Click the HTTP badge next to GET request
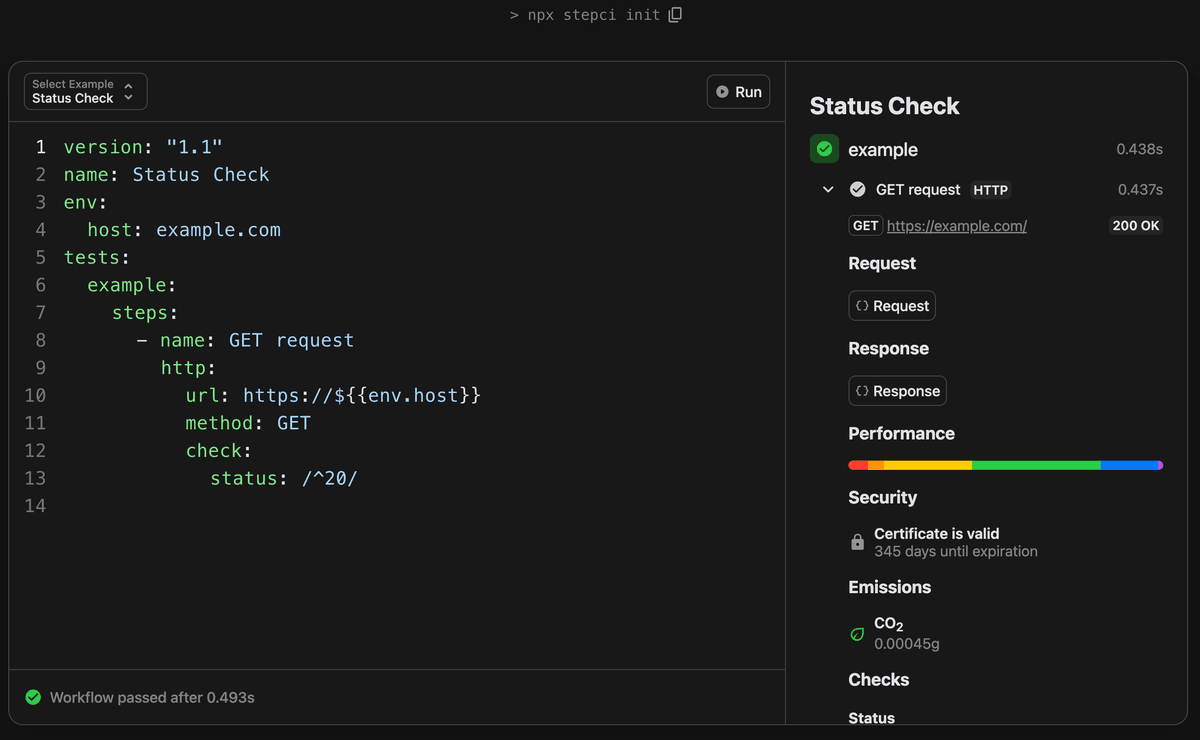 click(x=990, y=190)
